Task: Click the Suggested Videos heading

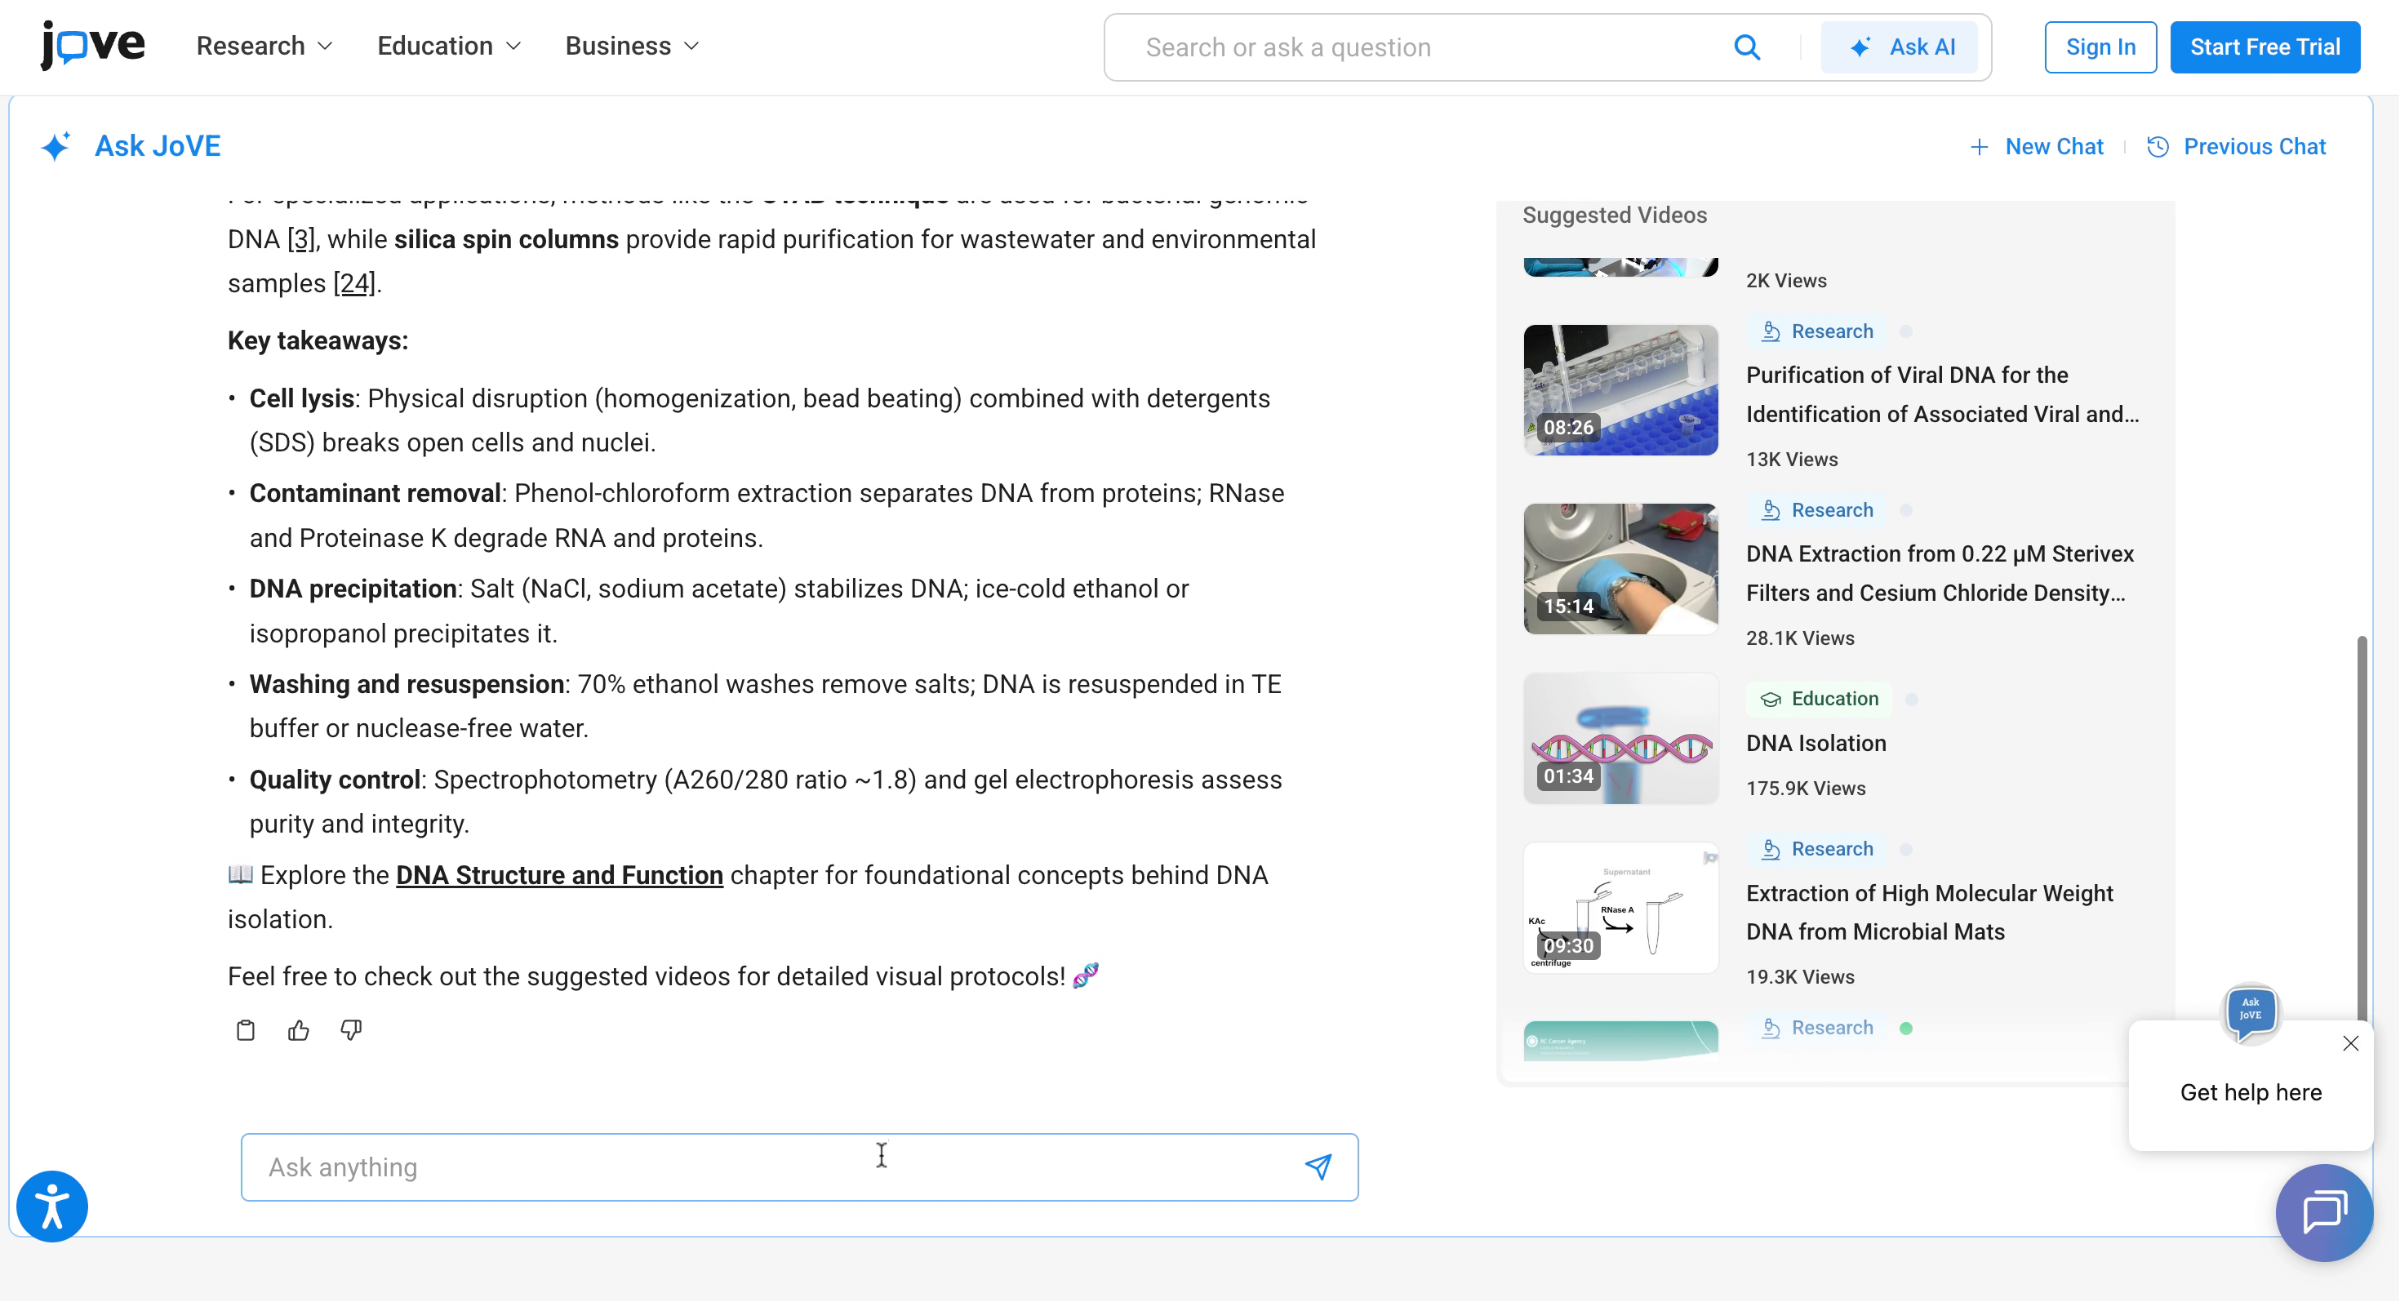Action: click(x=1614, y=215)
